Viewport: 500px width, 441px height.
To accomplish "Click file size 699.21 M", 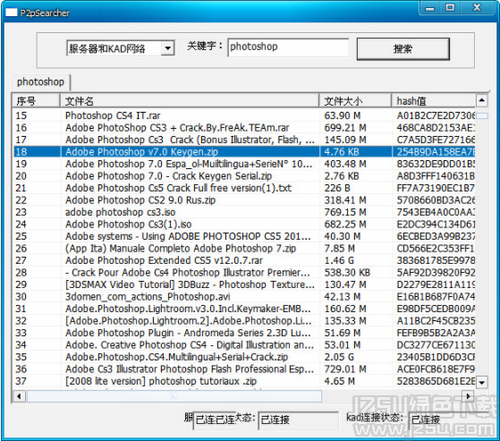I will tap(345, 128).
